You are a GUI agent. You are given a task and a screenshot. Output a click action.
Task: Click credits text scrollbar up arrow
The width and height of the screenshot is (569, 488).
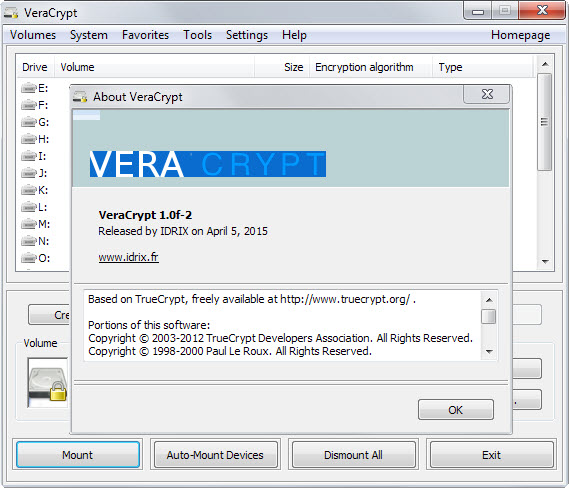(489, 300)
